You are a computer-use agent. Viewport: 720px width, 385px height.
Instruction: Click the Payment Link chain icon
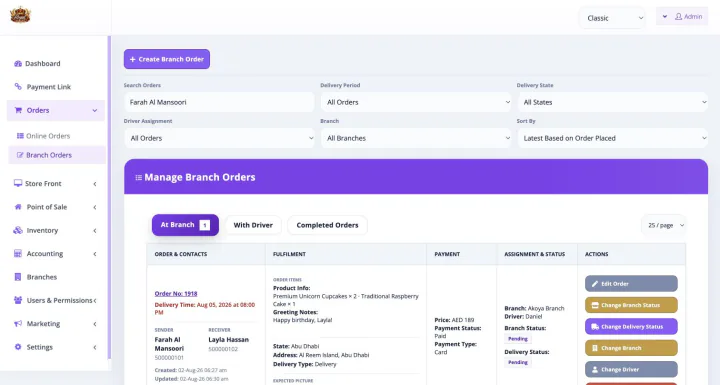(18, 86)
